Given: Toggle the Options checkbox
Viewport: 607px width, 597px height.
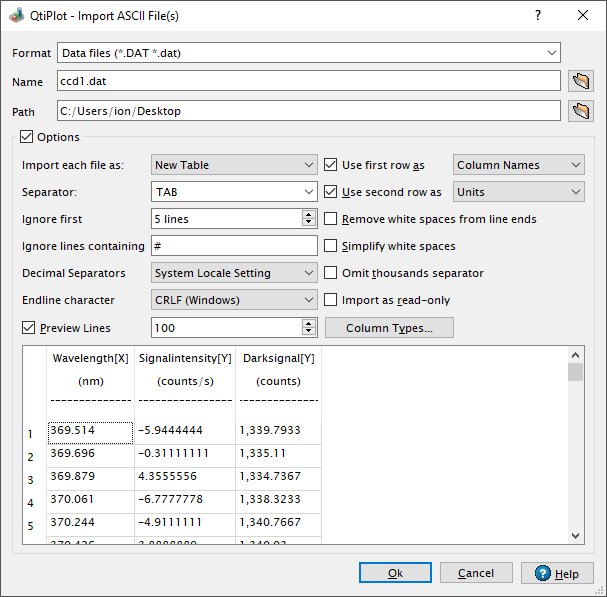Looking at the screenshot, I should pyautogui.click(x=27, y=137).
